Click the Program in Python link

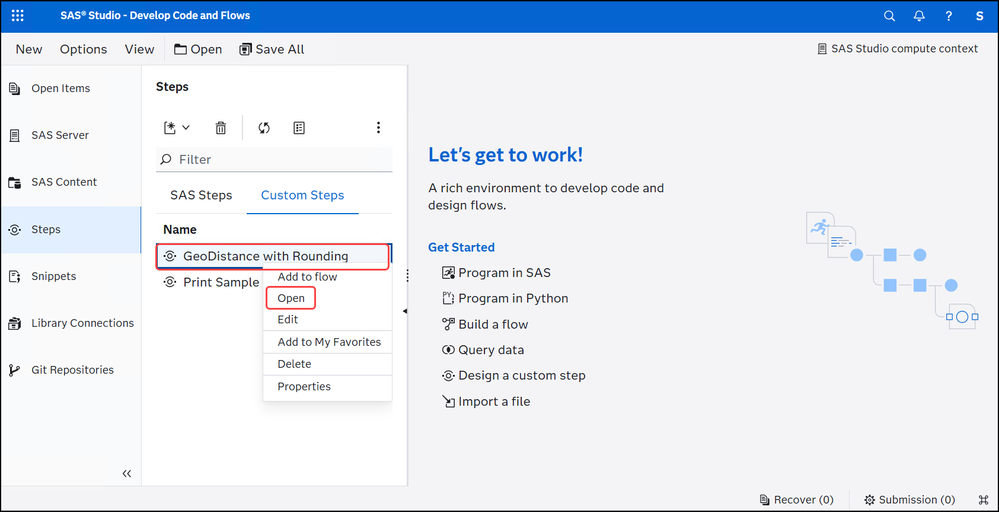click(x=505, y=298)
